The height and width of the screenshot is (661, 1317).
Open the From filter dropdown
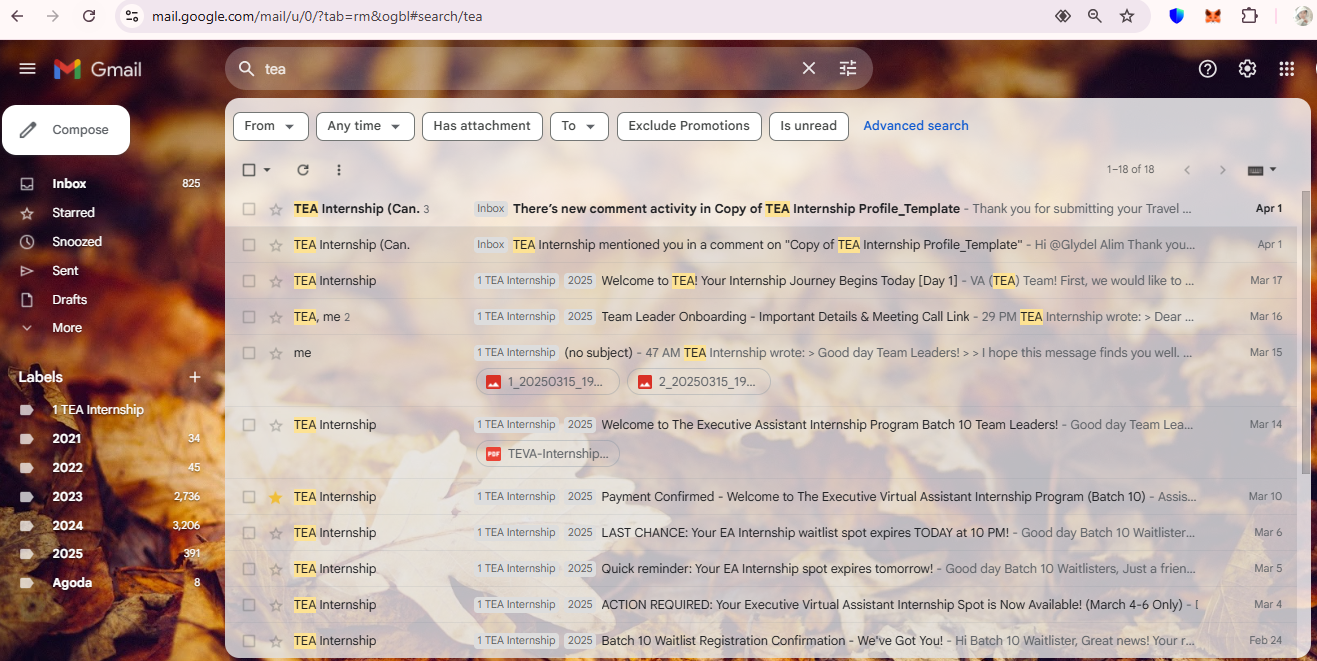point(271,126)
